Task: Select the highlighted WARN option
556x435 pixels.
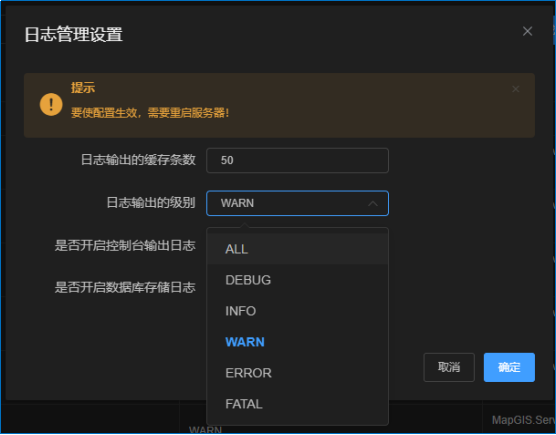Action: point(297,342)
